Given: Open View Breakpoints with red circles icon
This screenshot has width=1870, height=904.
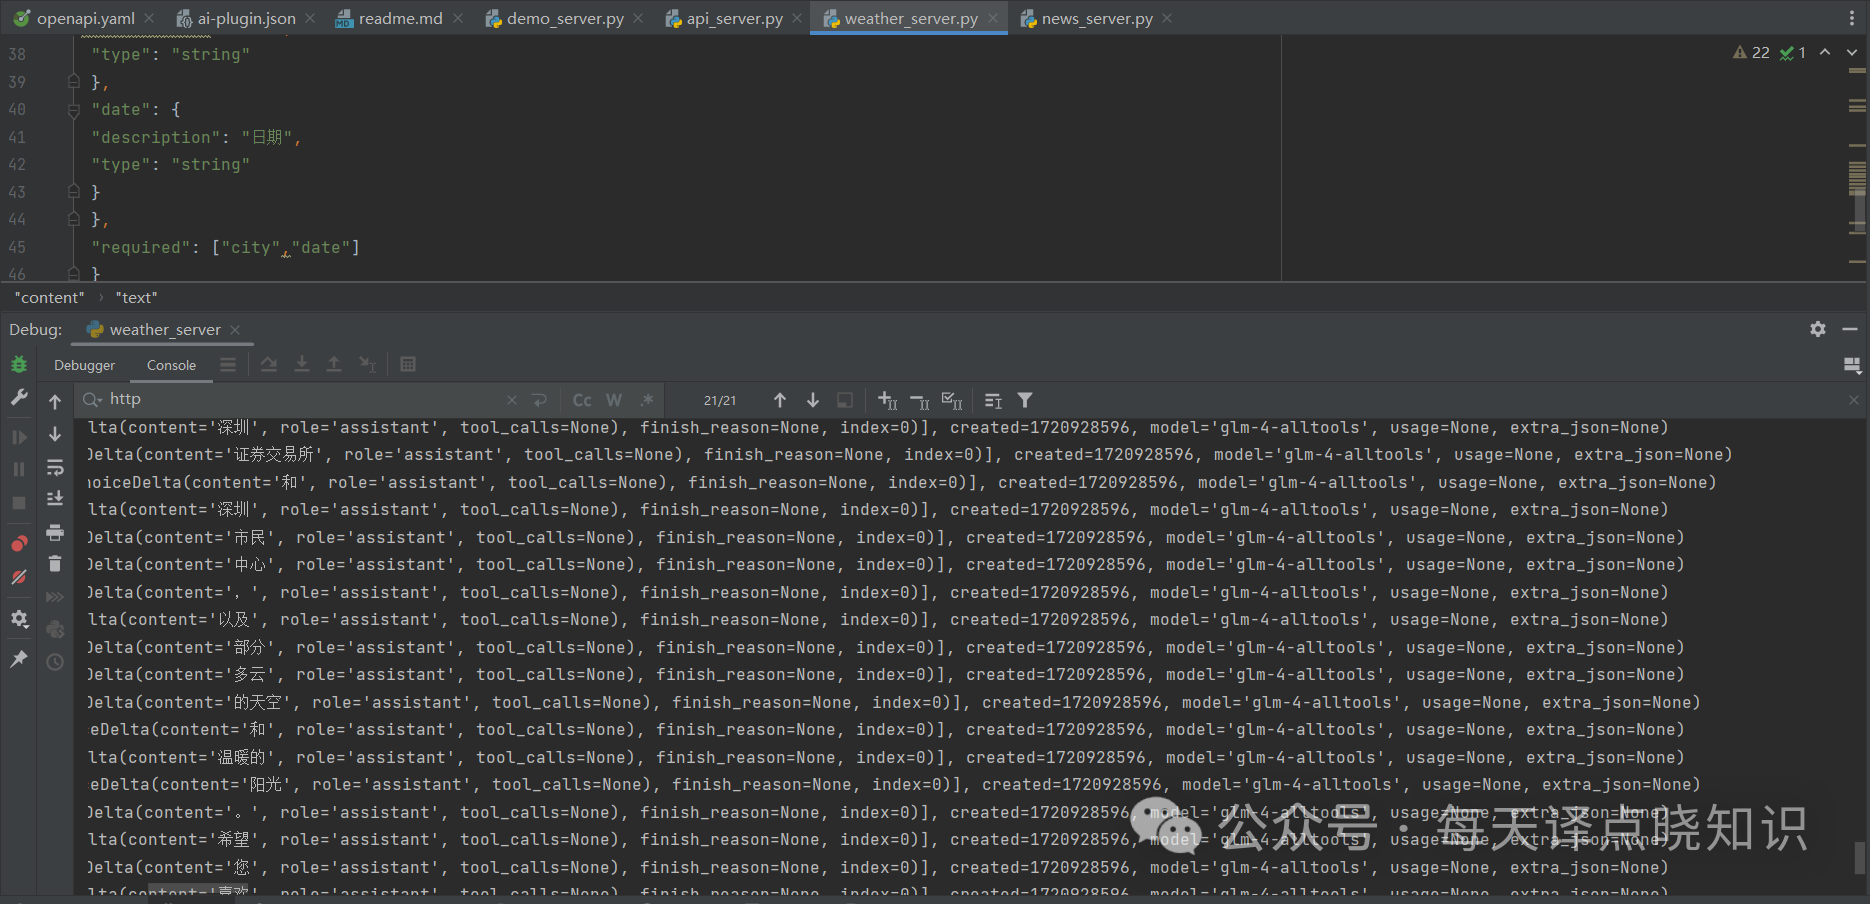Looking at the screenshot, I should [x=19, y=544].
